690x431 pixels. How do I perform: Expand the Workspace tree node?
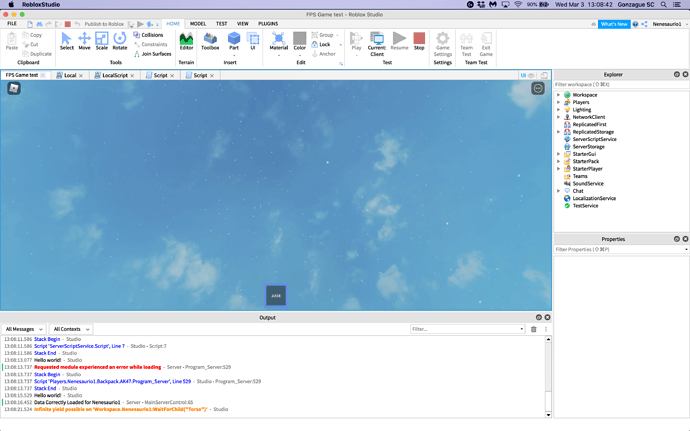(x=559, y=95)
